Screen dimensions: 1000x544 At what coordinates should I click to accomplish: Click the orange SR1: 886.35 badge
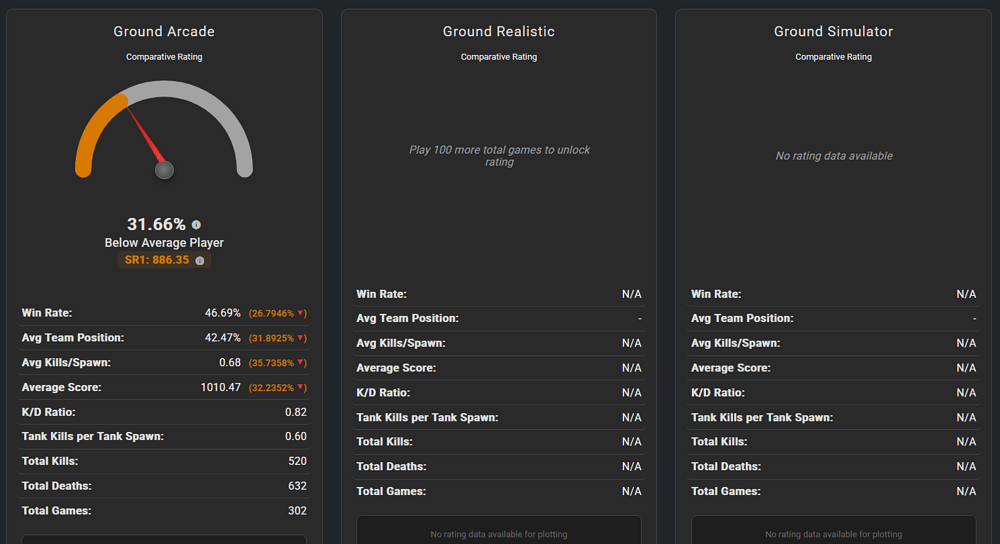coord(157,260)
